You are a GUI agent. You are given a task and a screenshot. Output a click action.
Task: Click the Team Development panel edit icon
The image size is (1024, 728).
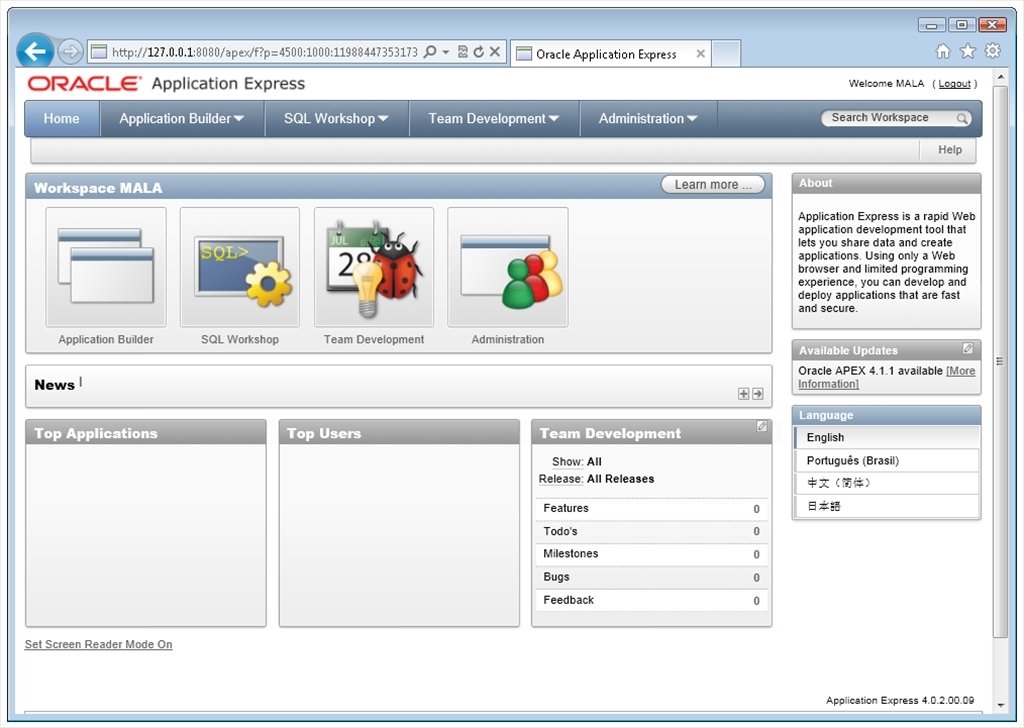click(x=761, y=426)
